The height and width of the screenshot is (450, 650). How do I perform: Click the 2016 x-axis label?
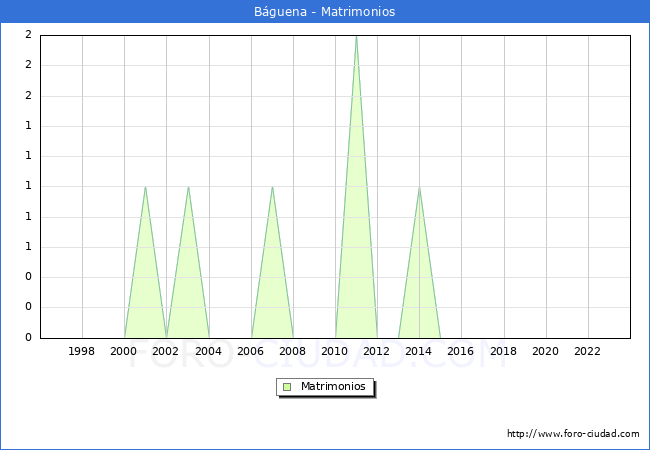click(x=461, y=352)
